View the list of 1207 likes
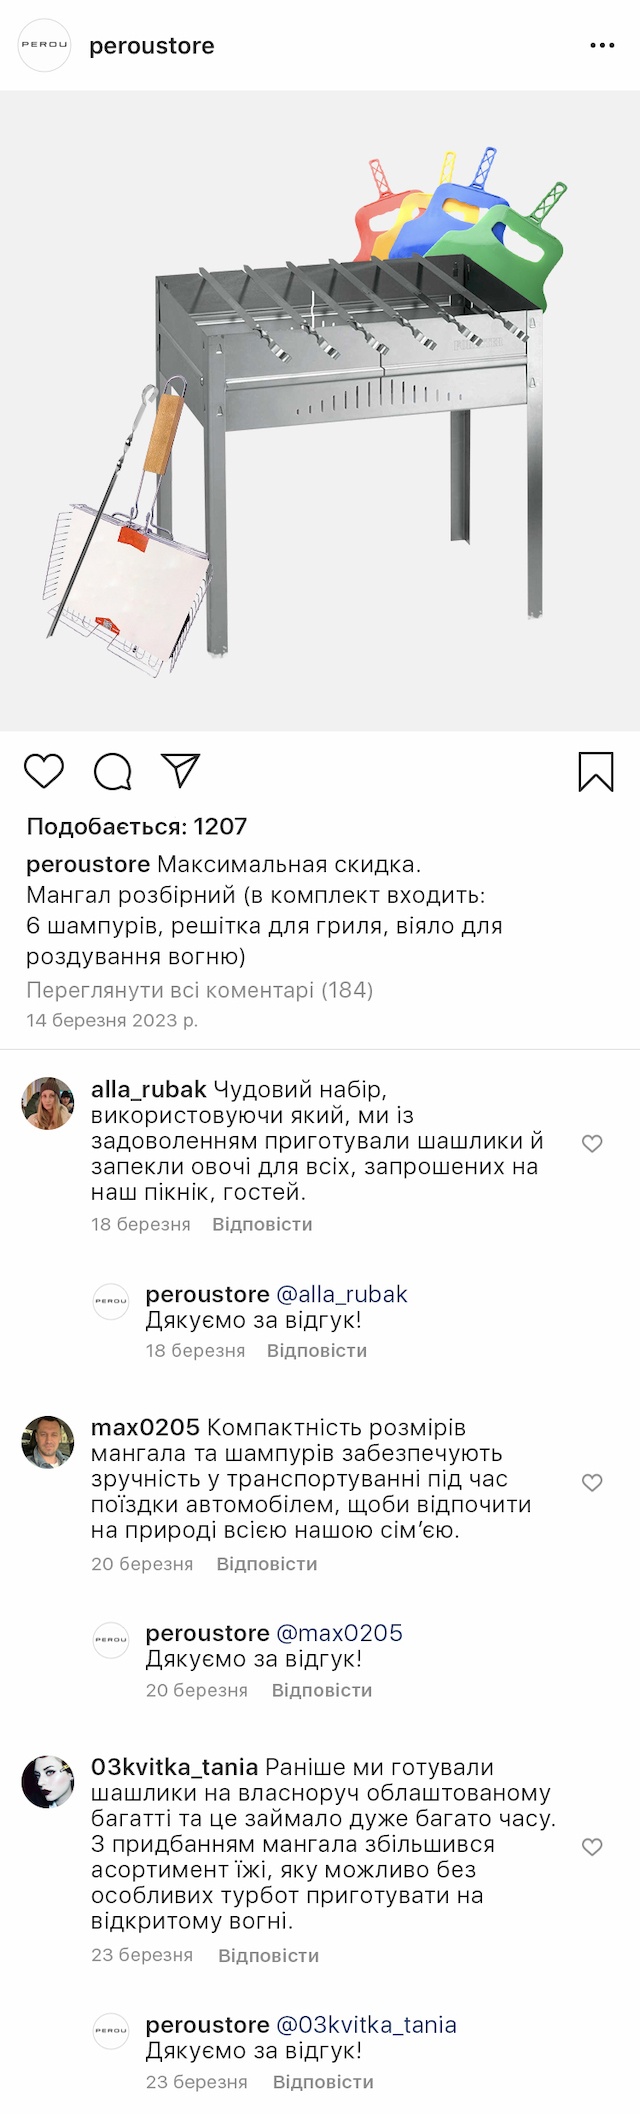This screenshot has height=2114, width=640. [137, 826]
